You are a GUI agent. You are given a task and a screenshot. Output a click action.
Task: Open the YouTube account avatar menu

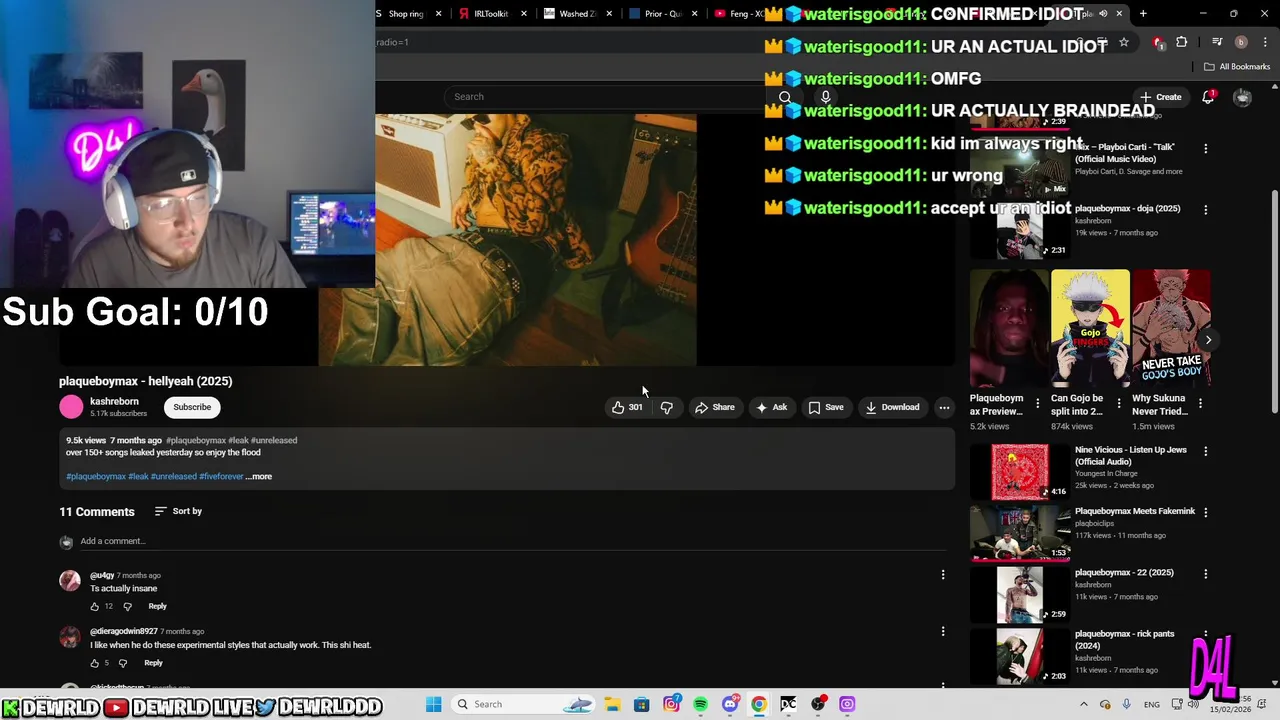coord(1242,97)
